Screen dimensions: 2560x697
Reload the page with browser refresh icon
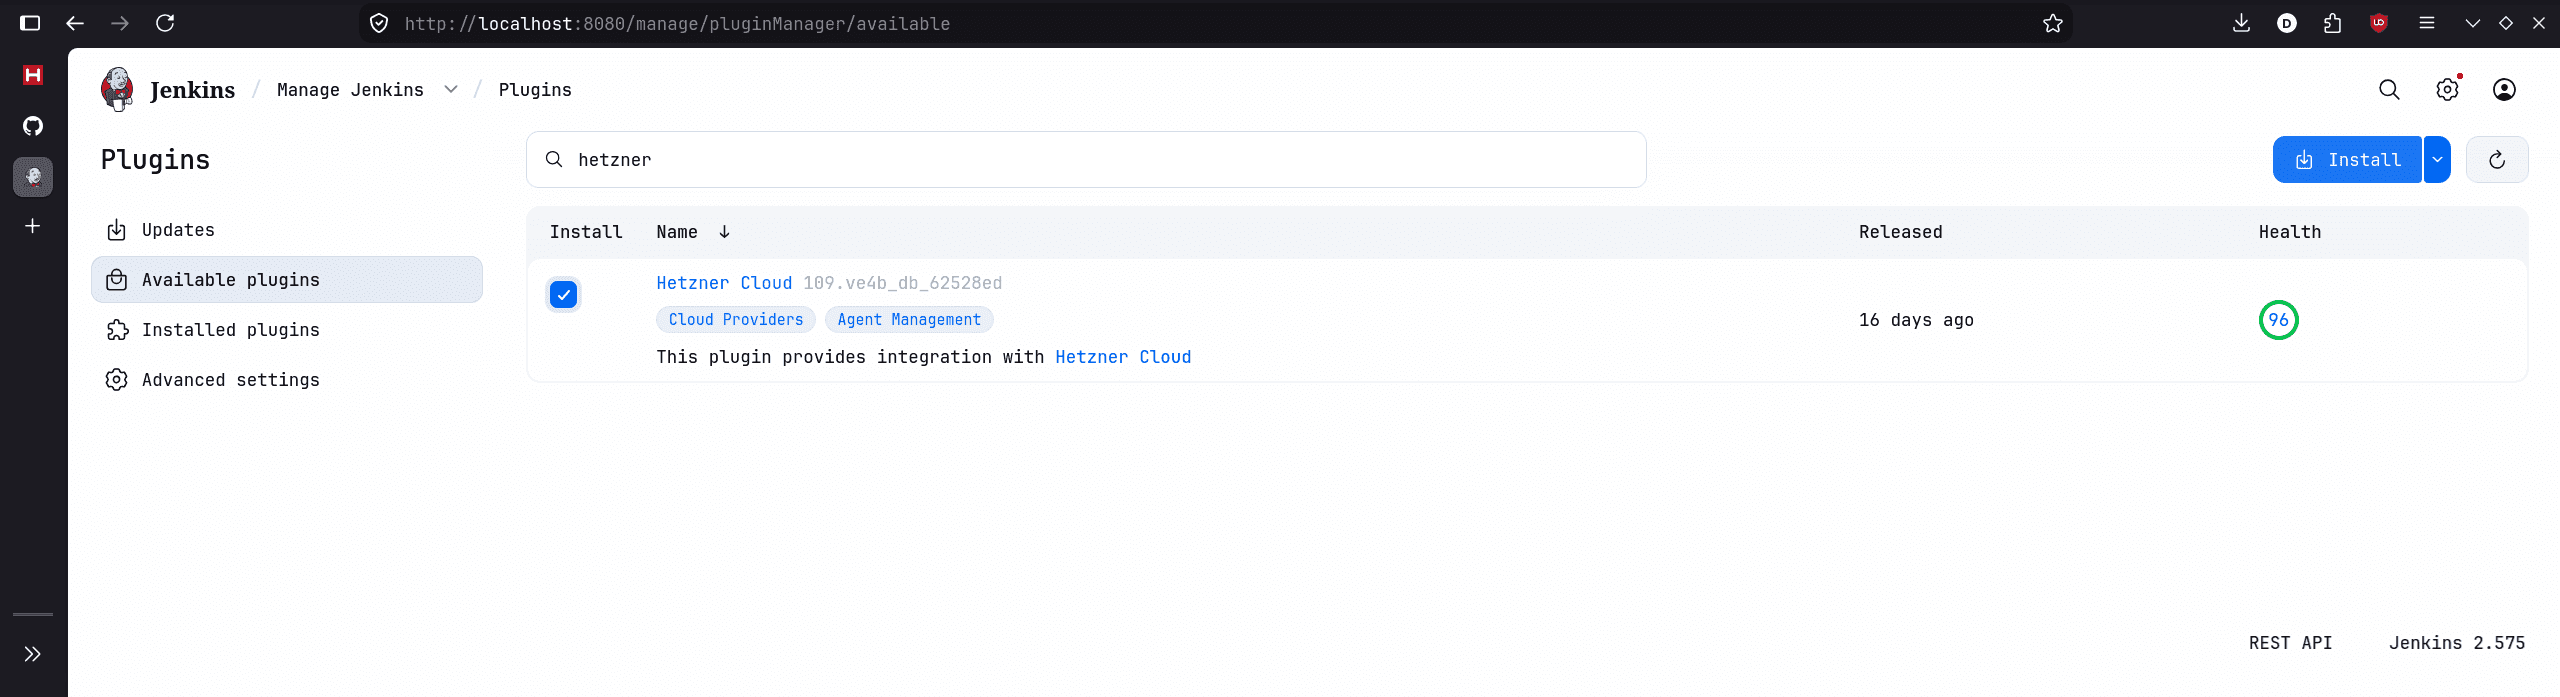165,23
